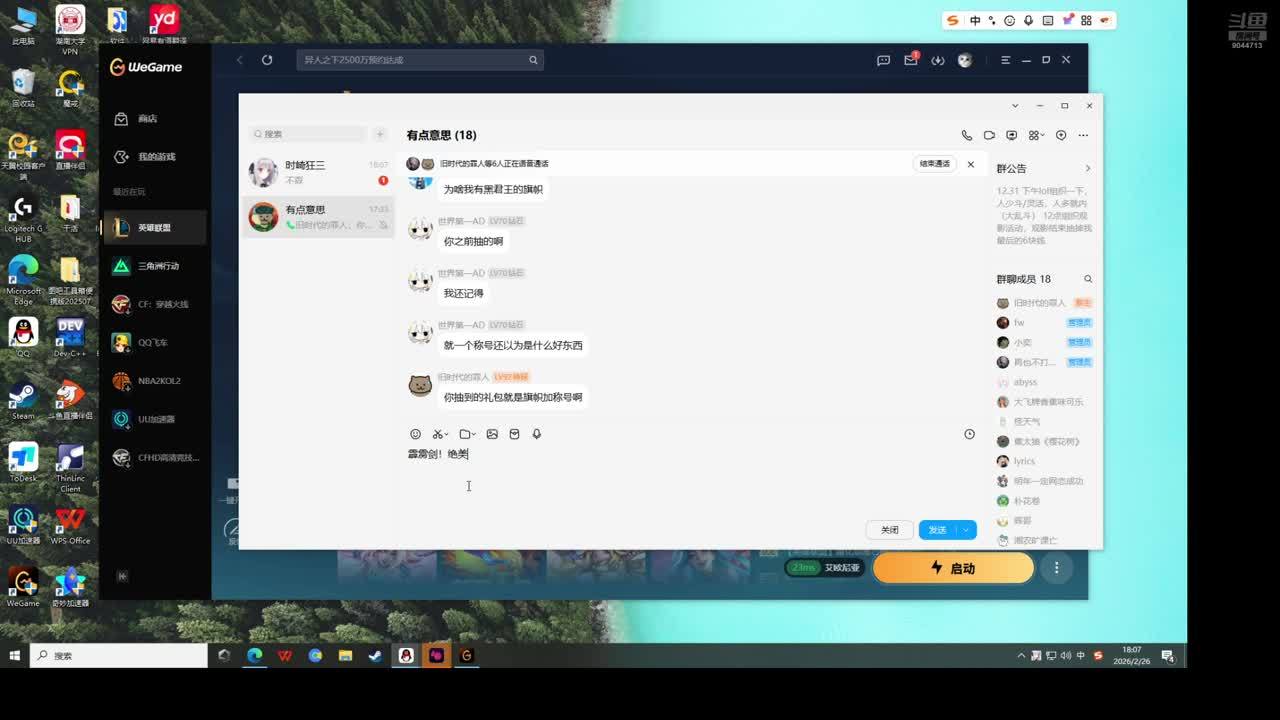Select CF: 穿越火线 in WeGame game list
Viewport: 1280px width, 720px height.
tap(155, 304)
